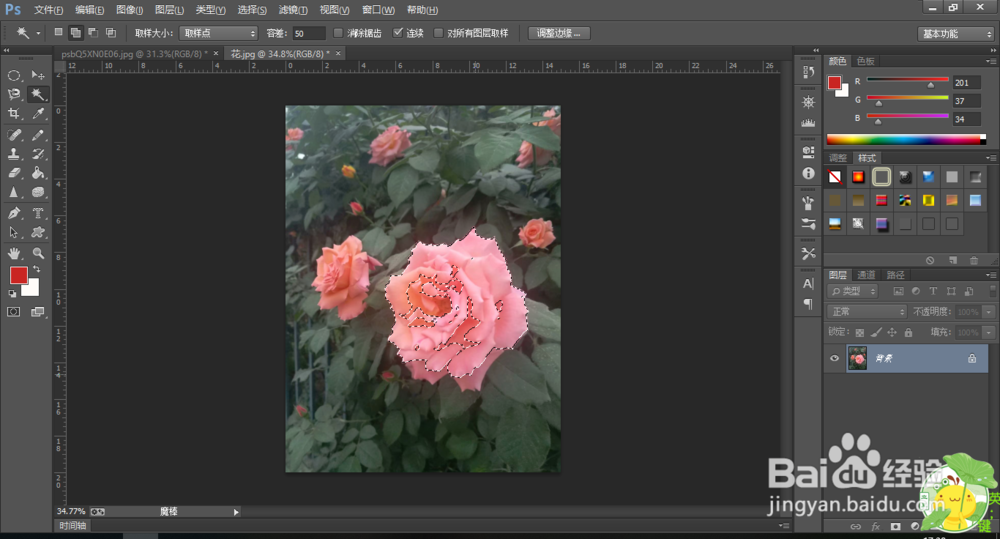Viewport: 1000px width, 539px height.
Task: Choose the Type tool
Action: [x=38, y=213]
